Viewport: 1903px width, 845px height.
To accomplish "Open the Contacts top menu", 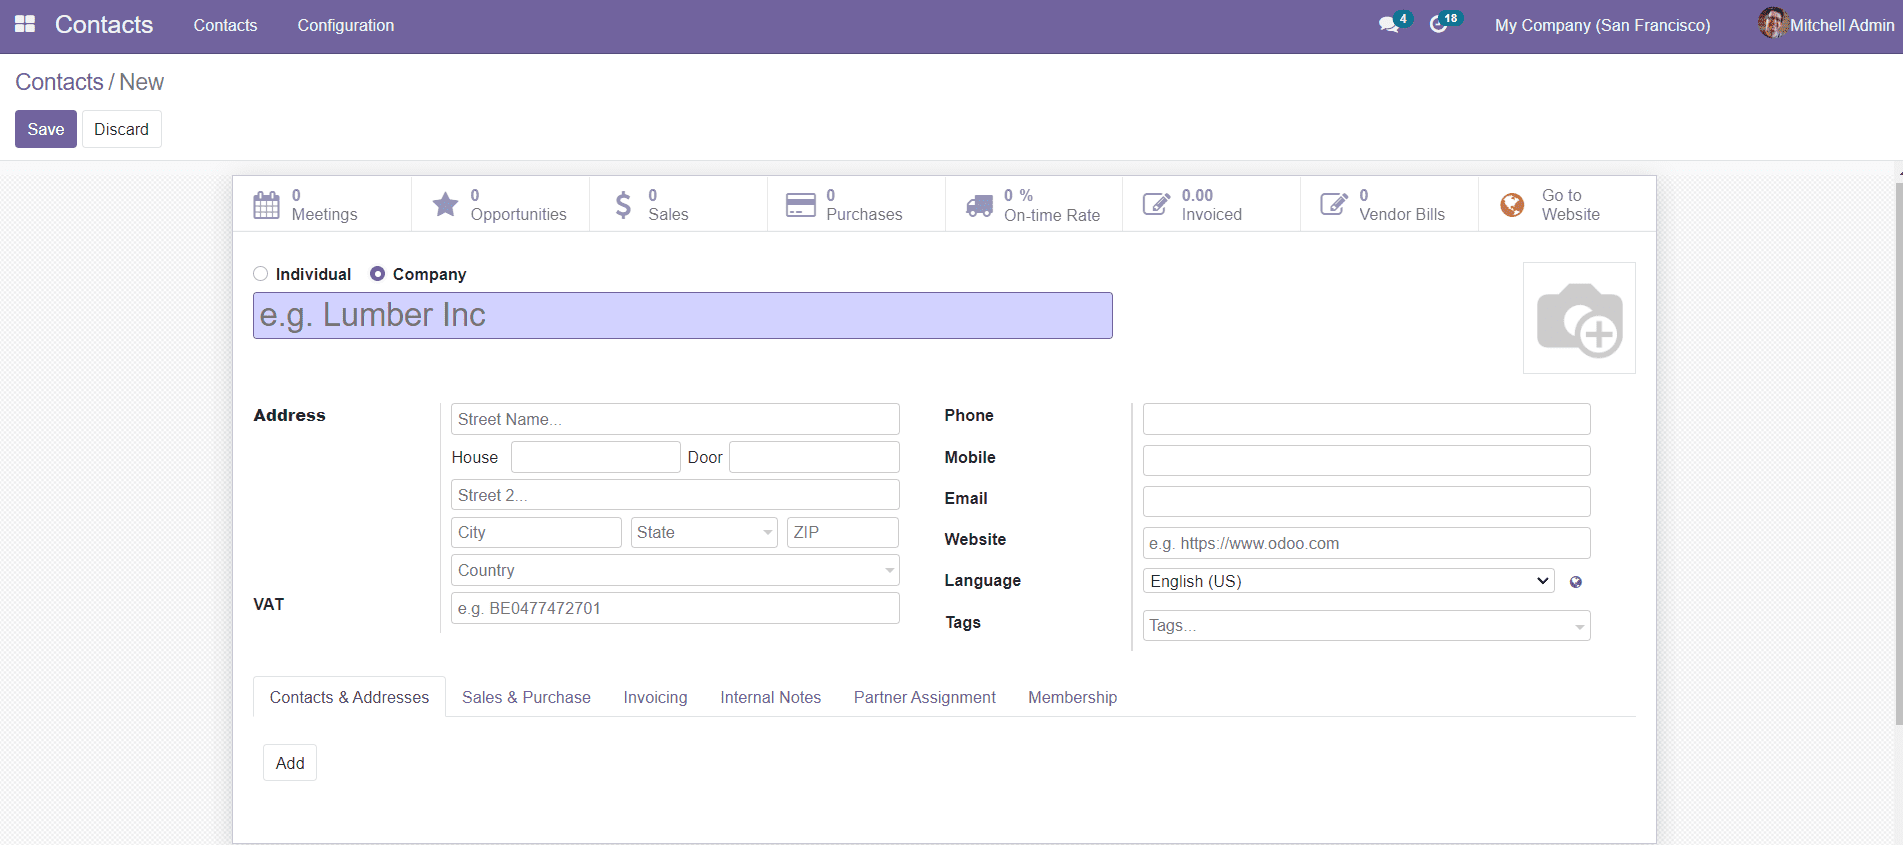I will tap(225, 25).
